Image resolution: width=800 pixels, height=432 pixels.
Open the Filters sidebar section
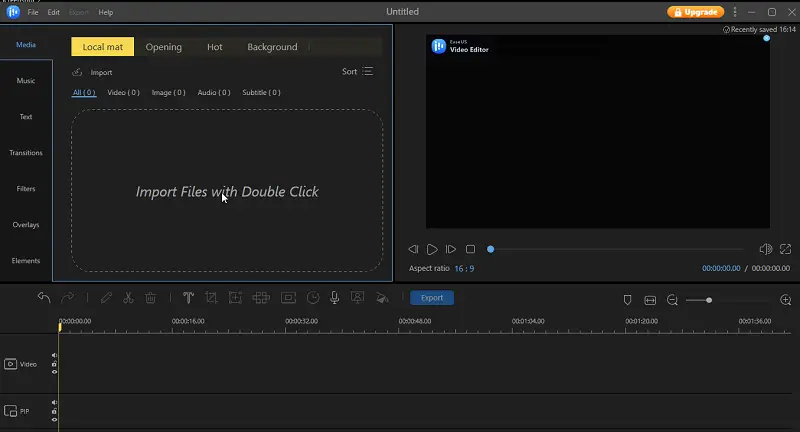click(x=26, y=189)
